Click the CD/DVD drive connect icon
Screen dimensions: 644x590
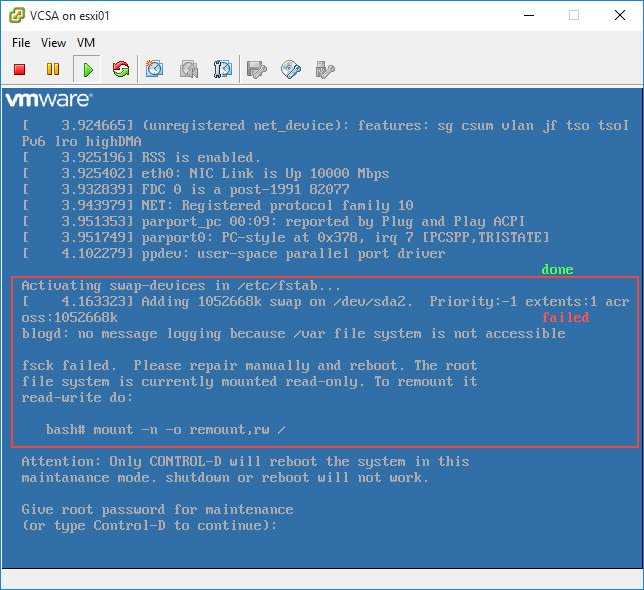click(x=291, y=69)
